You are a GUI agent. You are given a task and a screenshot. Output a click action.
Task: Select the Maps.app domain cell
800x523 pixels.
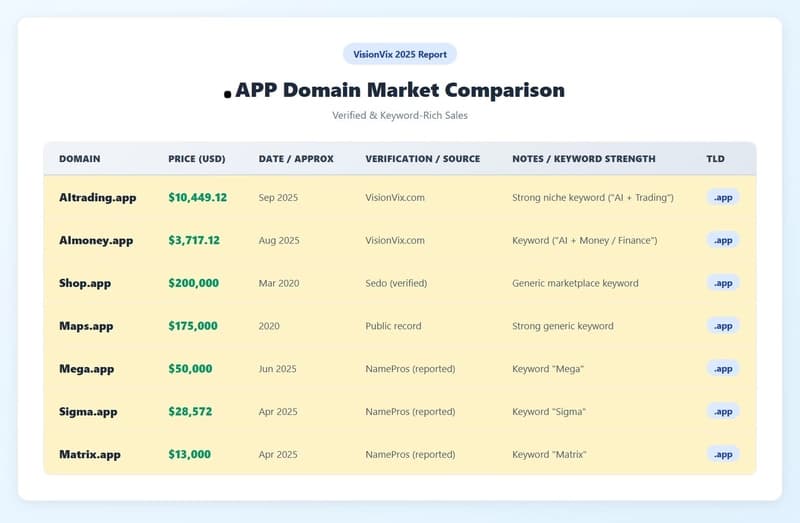86,326
